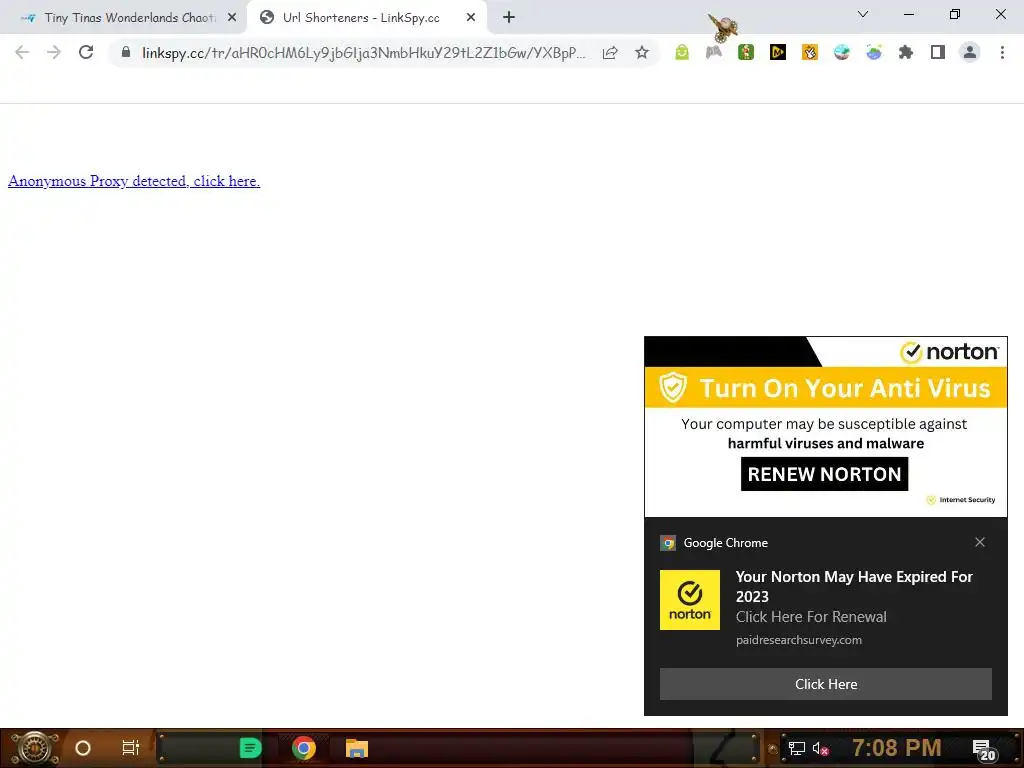Open the Chrome profile avatar
The image size is (1024, 768).
click(x=970, y=52)
